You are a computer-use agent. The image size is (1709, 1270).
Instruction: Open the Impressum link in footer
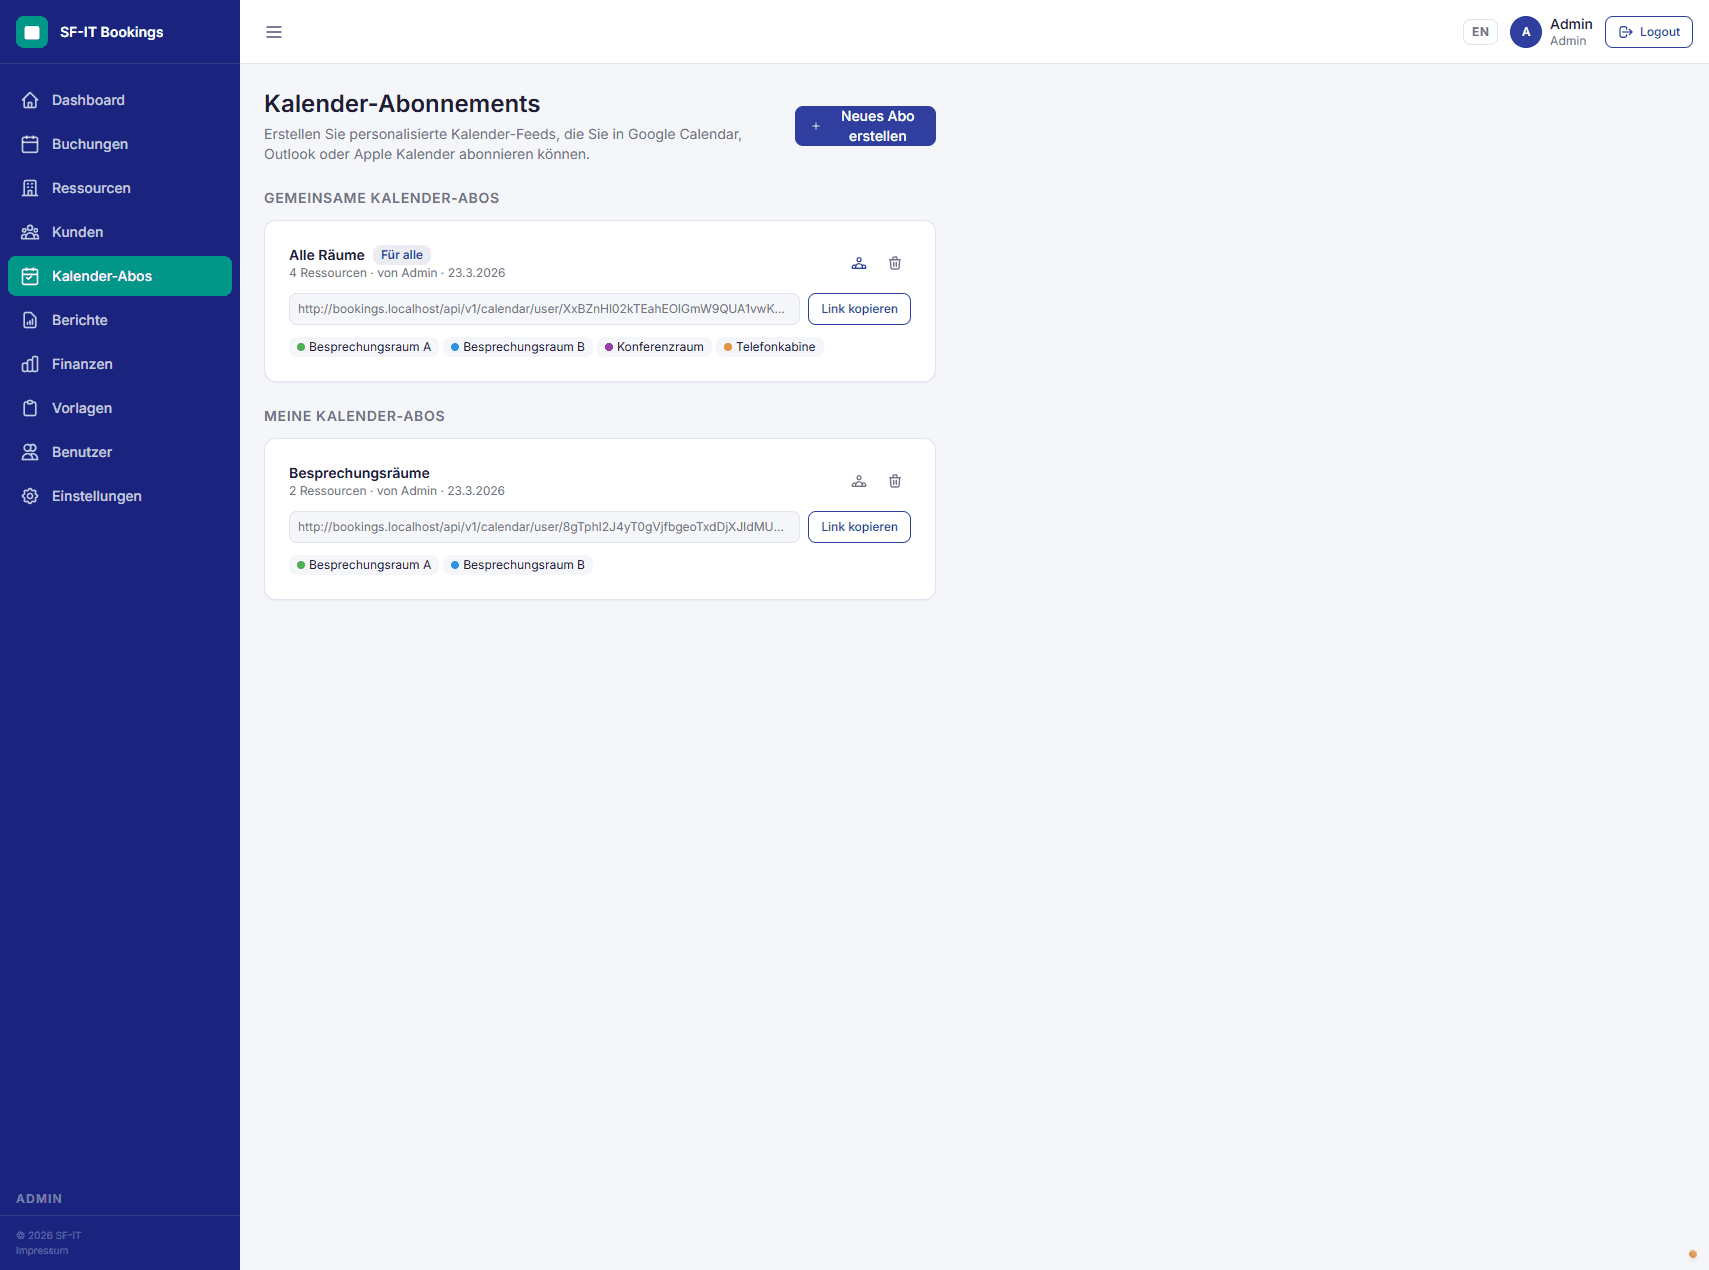click(x=42, y=1251)
